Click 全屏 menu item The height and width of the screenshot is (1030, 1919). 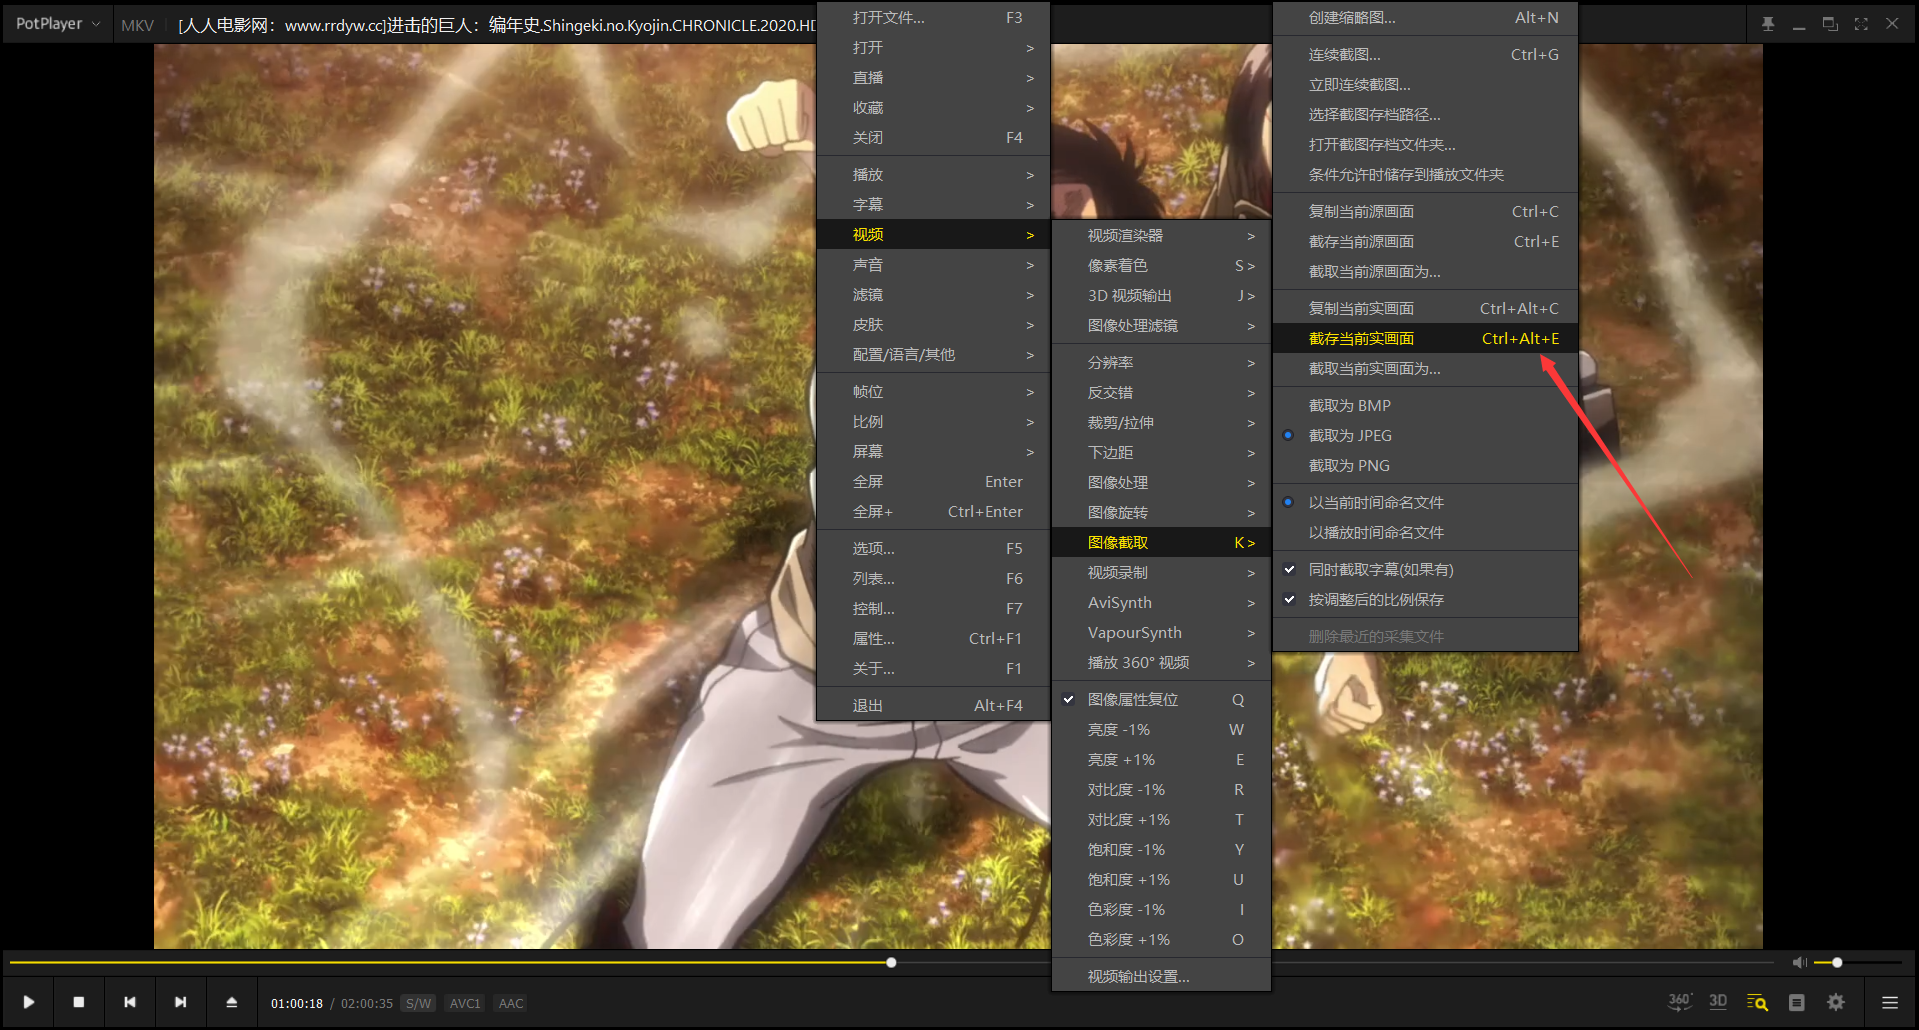(x=933, y=481)
